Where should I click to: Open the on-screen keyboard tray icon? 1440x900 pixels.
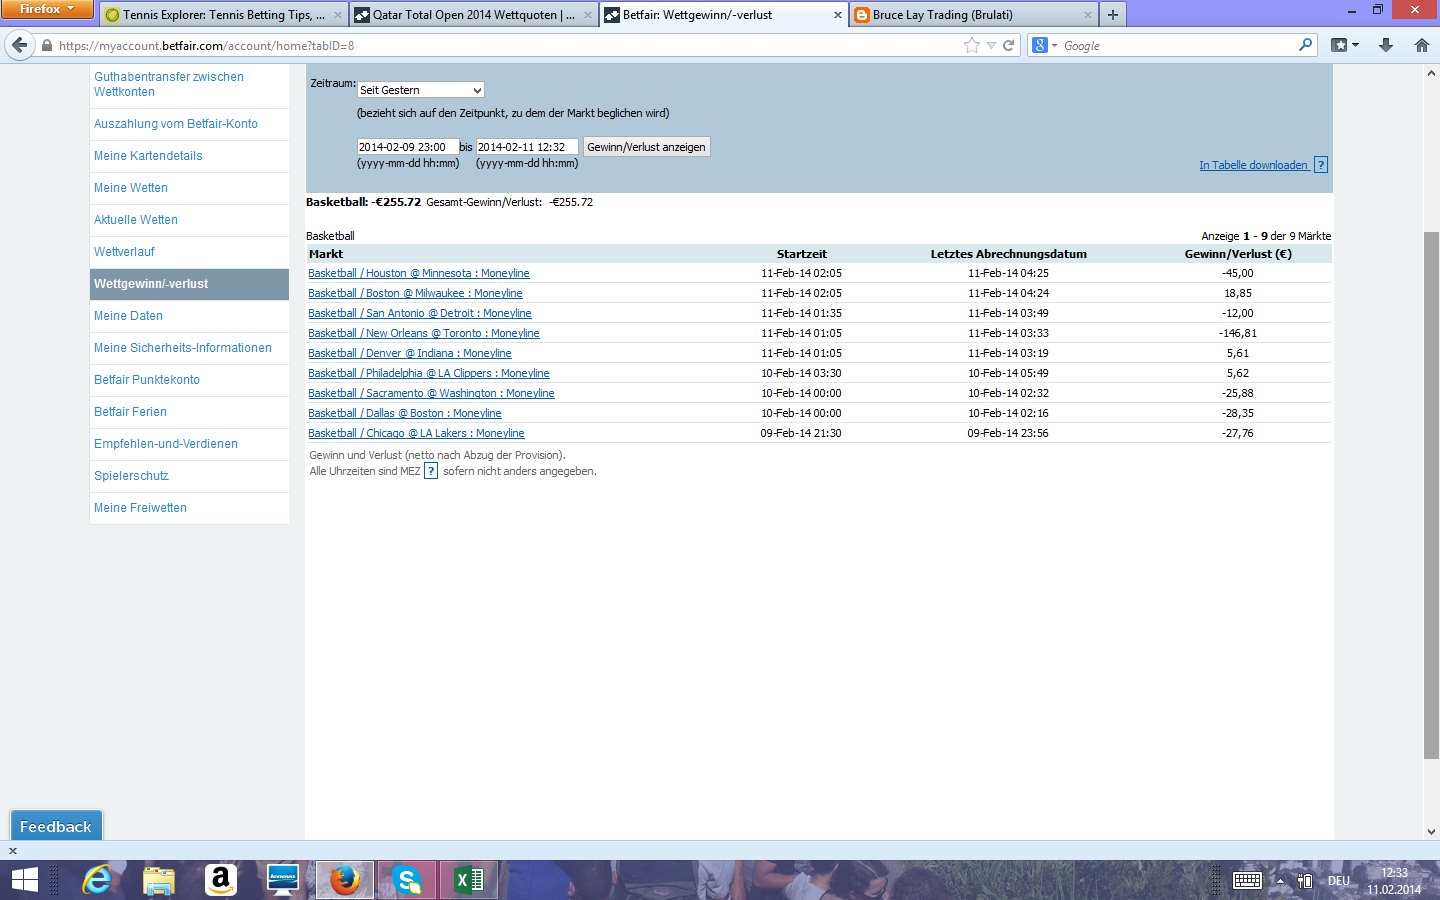1247,880
